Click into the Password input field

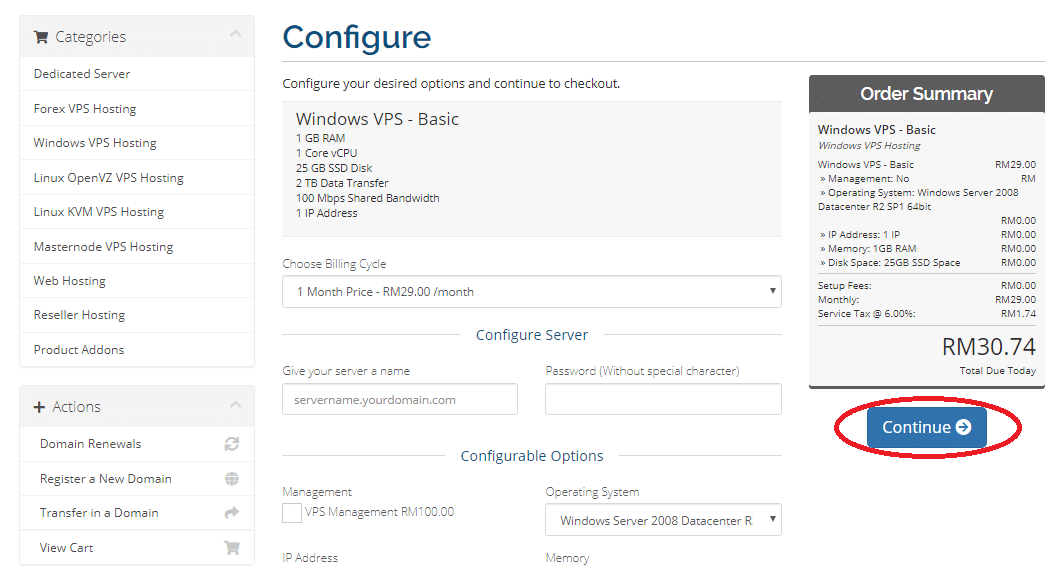pos(663,399)
